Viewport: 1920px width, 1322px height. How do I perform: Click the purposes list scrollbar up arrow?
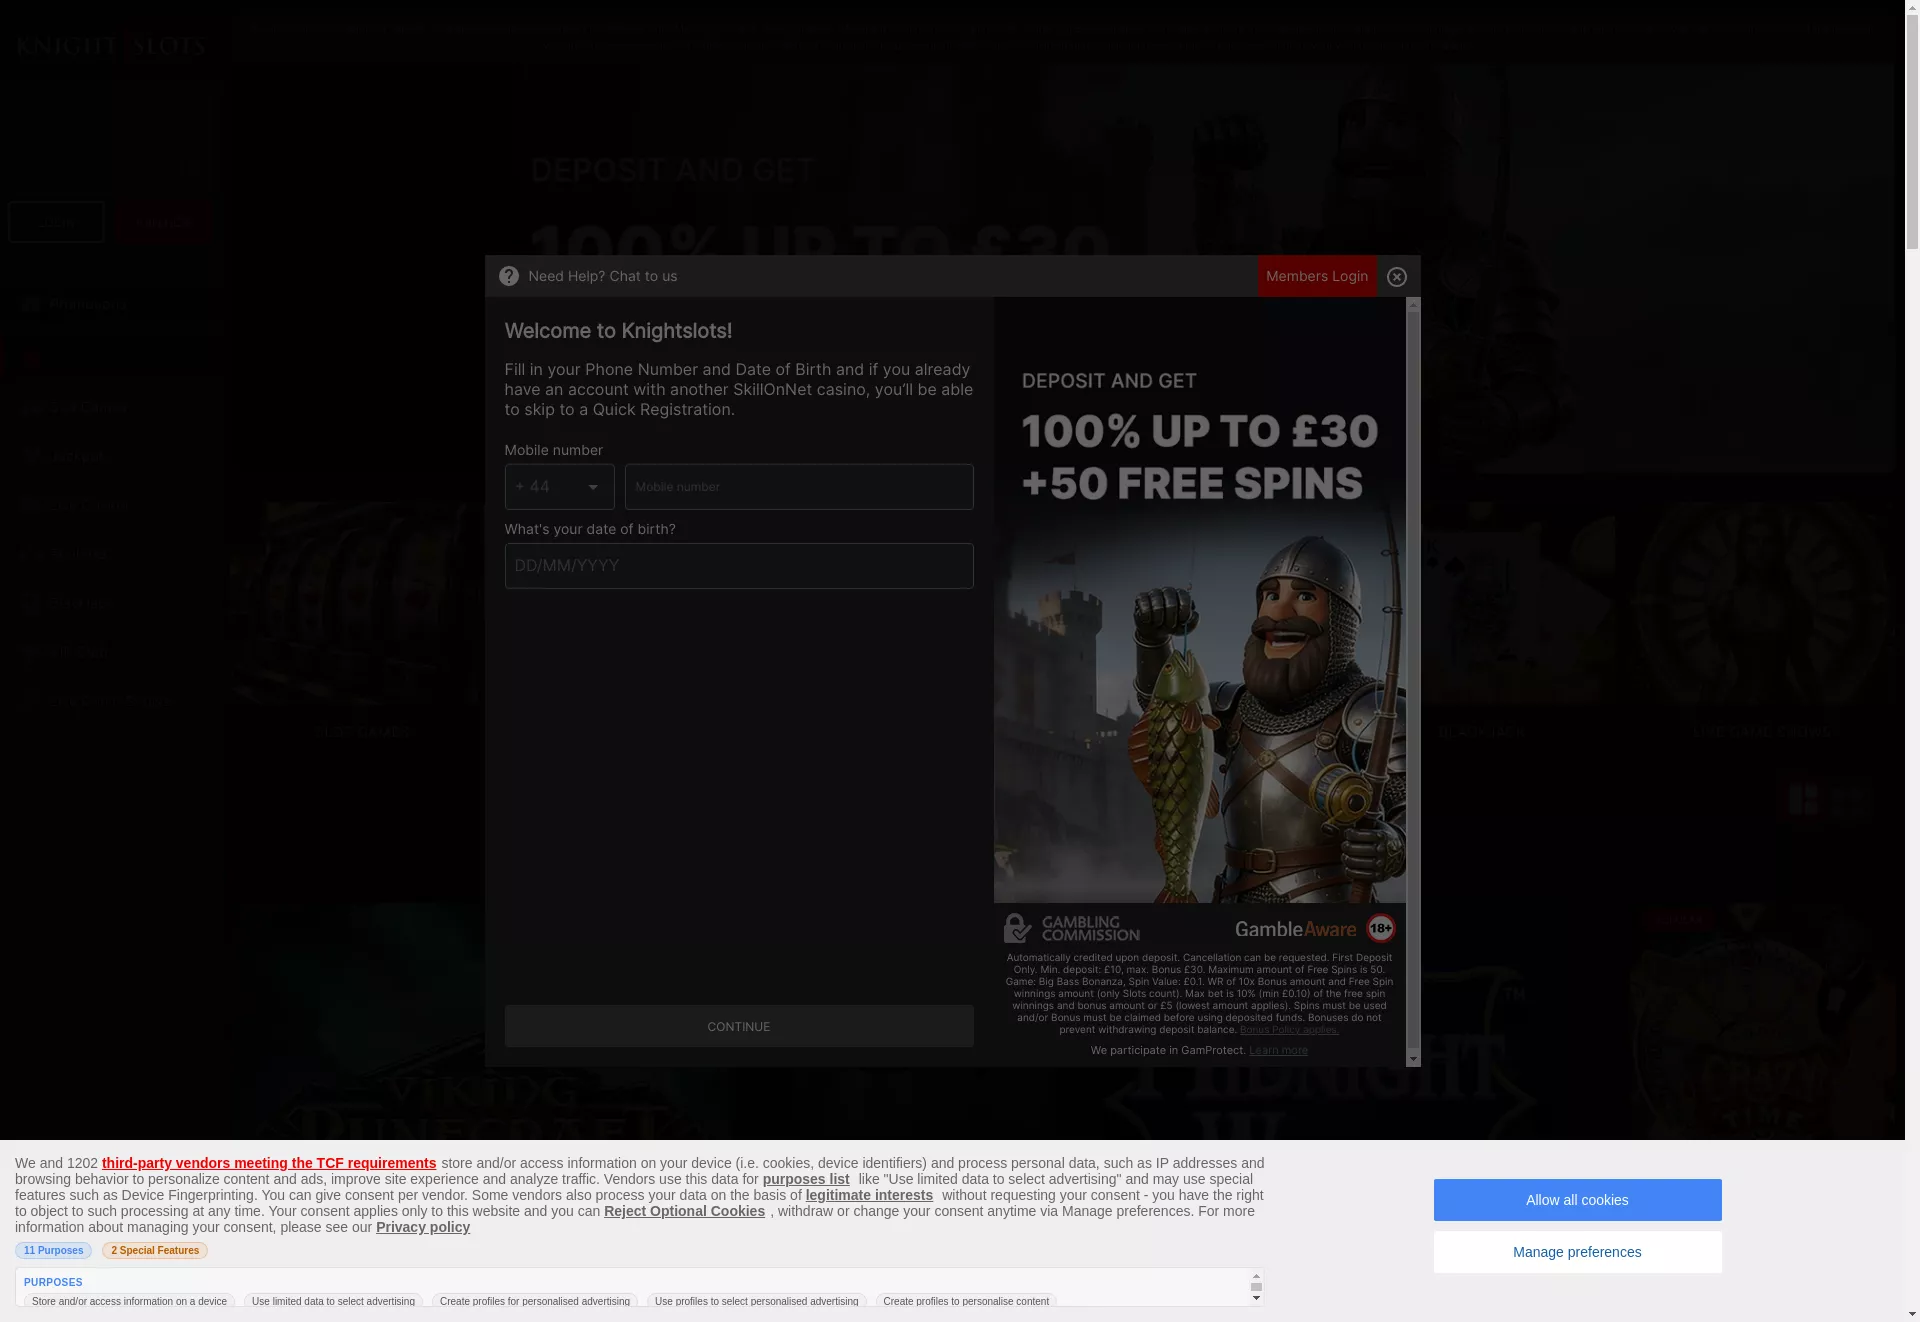1257,1276
